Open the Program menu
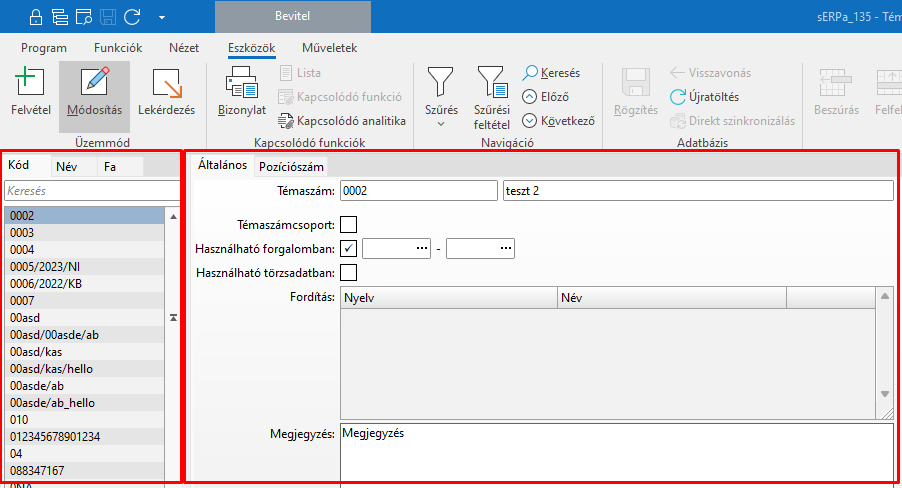902x488 pixels. click(x=44, y=48)
